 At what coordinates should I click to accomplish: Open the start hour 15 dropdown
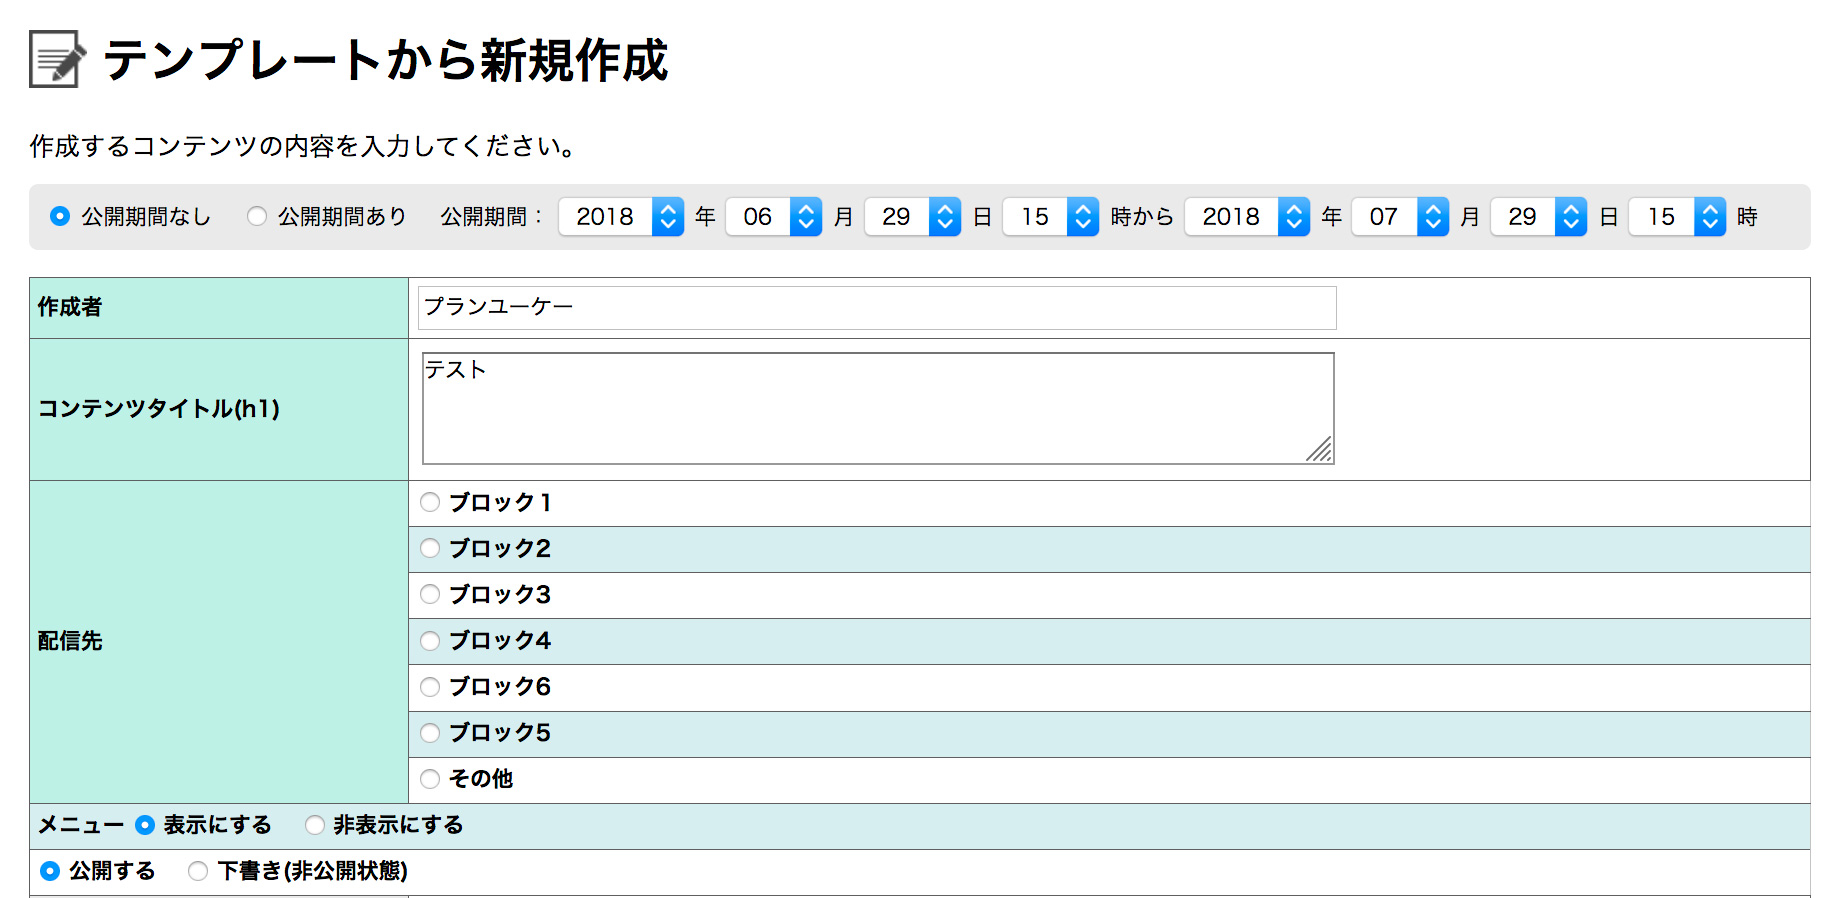[x=1050, y=217]
